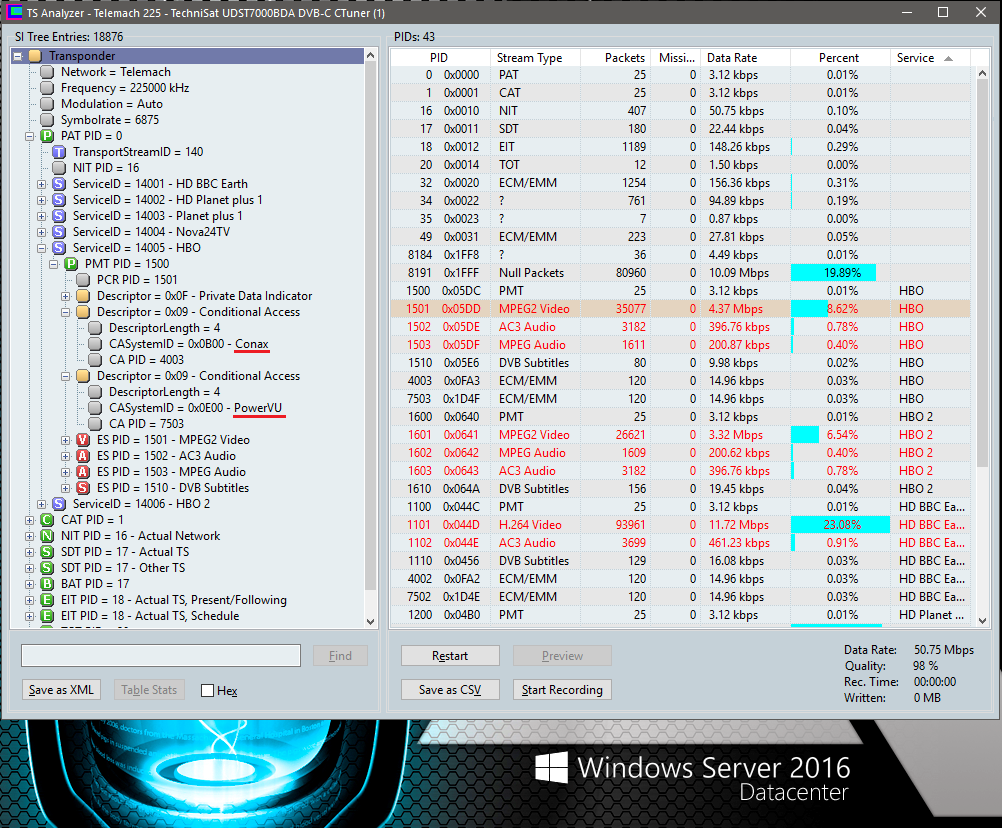Viewport: 1002px width, 828px height.
Task: Click the green S icon for SDT PID 17 Actual TS
Action: pos(47,551)
